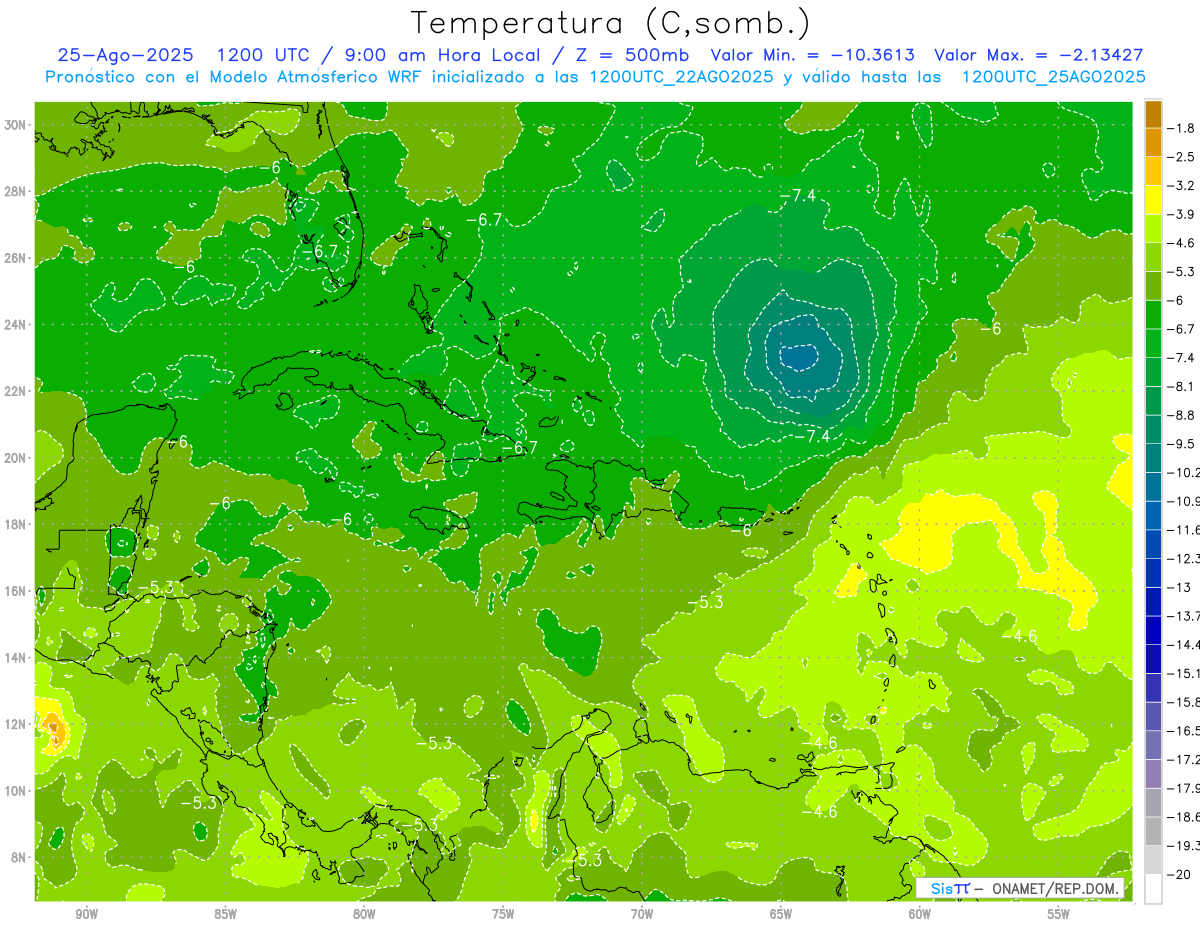Click the title "Temperatura (C,somb.)"
The height and width of the screenshot is (927, 1200).
(611, 23)
